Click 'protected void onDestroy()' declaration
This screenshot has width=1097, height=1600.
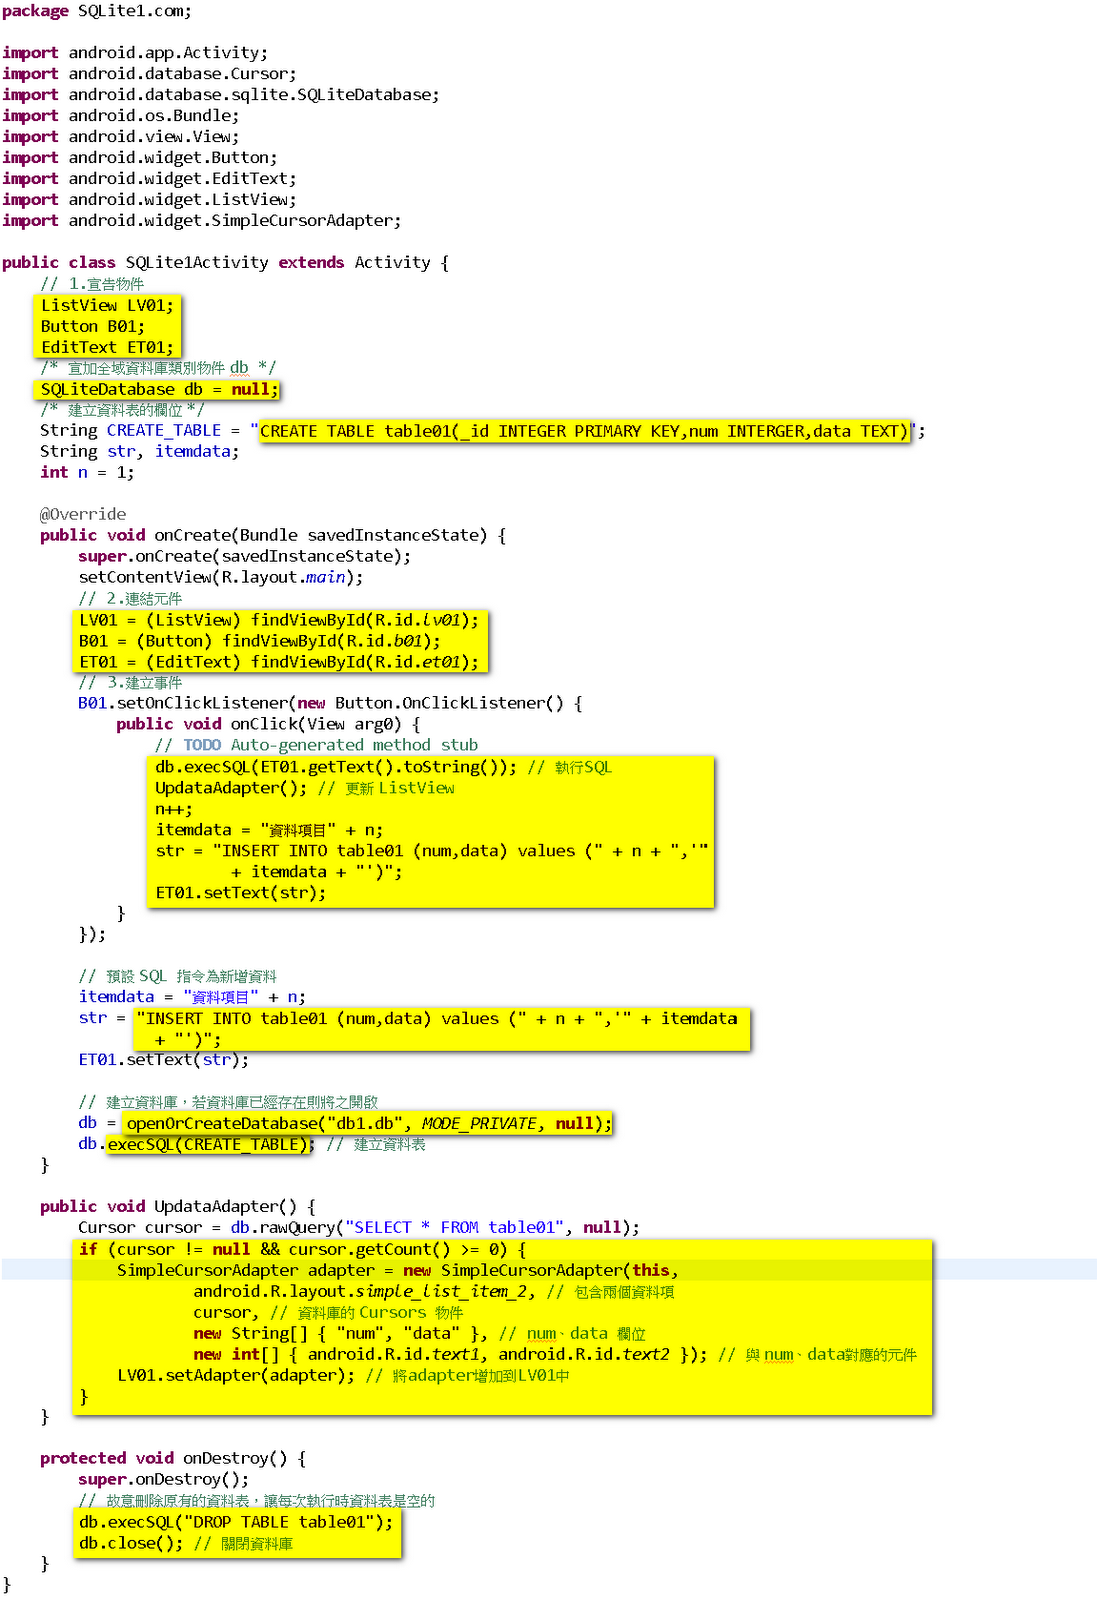(173, 1459)
